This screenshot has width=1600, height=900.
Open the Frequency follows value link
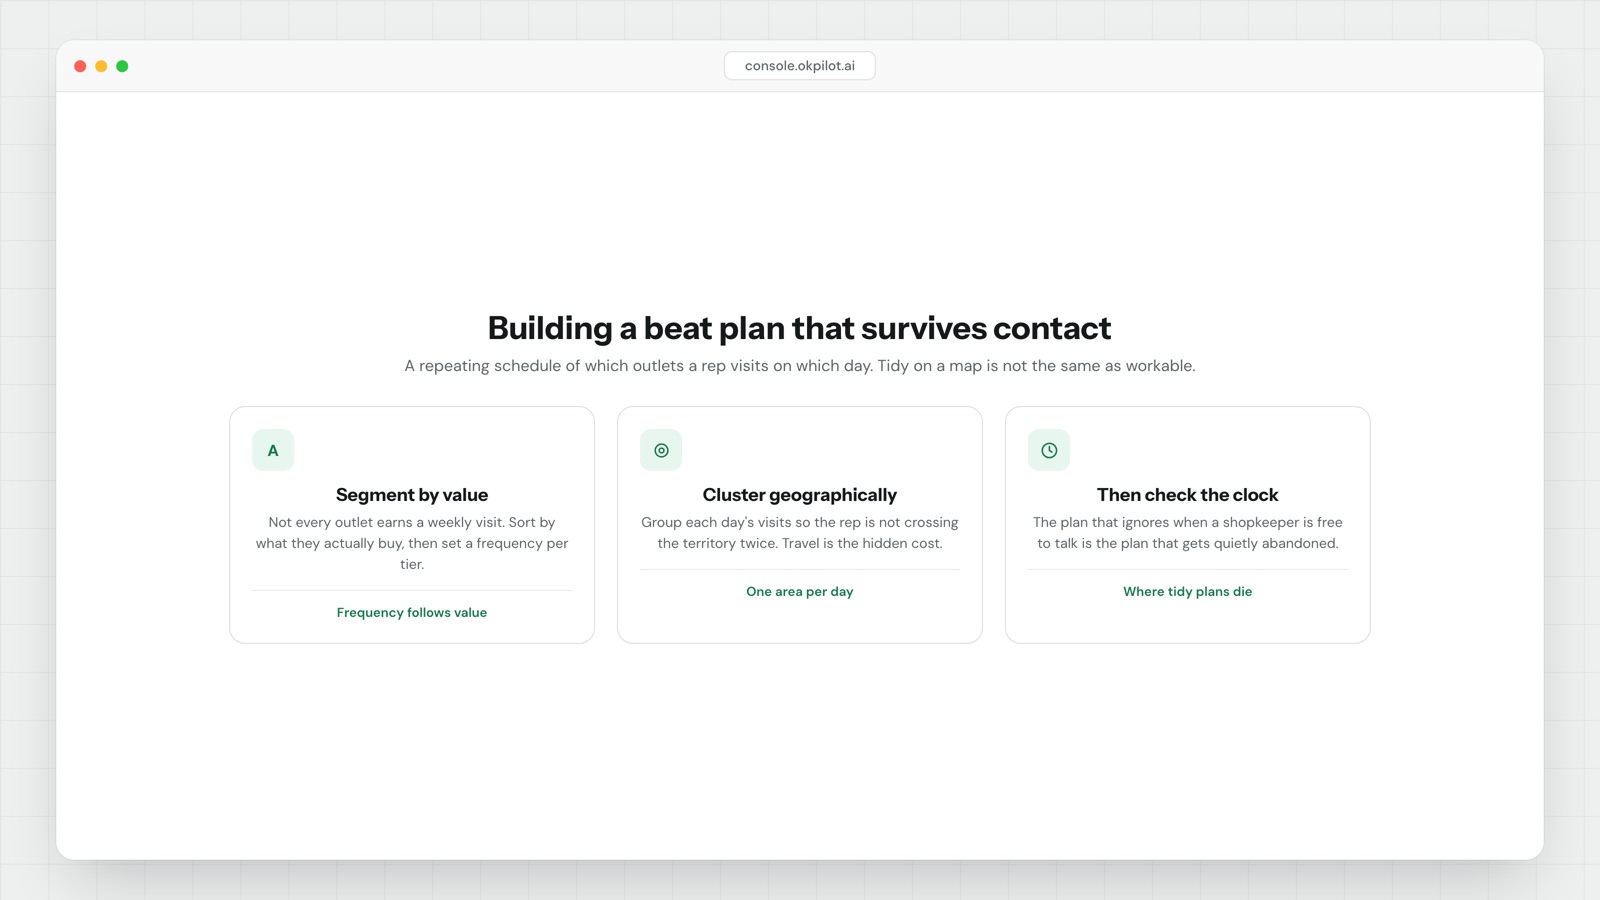pos(412,613)
